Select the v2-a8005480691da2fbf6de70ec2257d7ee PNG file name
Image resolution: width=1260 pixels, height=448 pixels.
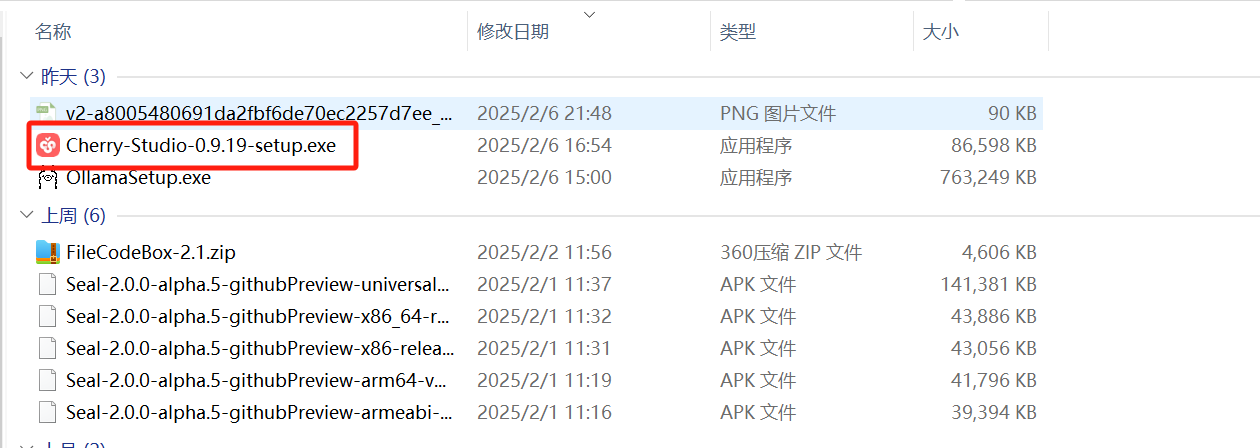click(x=258, y=113)
